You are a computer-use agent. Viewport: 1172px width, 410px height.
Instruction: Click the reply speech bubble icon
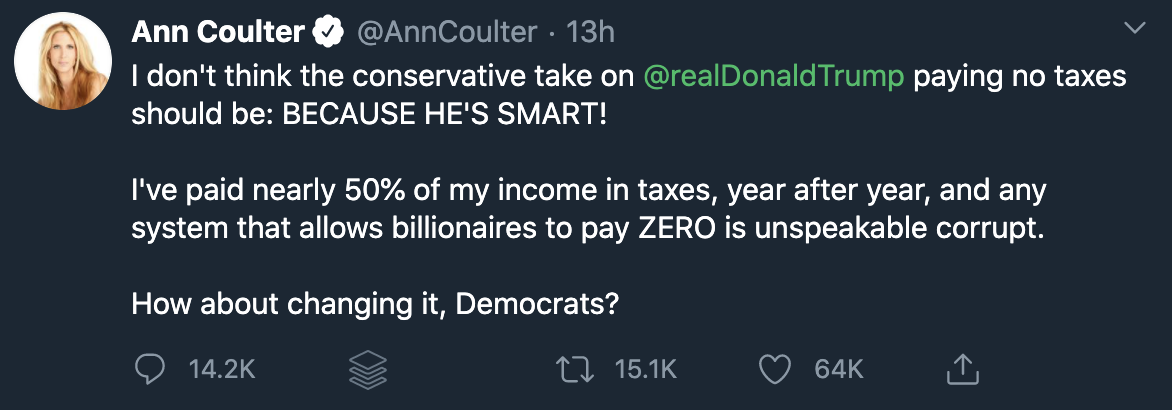[x=149, y=369]
